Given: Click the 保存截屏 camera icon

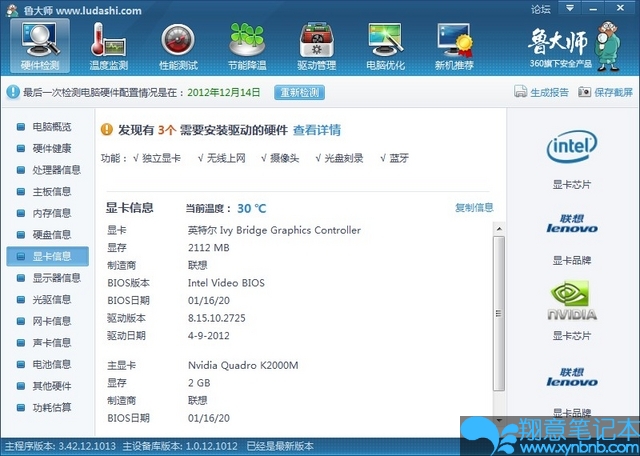Looking at the screenshot, I should coord(584,92).
